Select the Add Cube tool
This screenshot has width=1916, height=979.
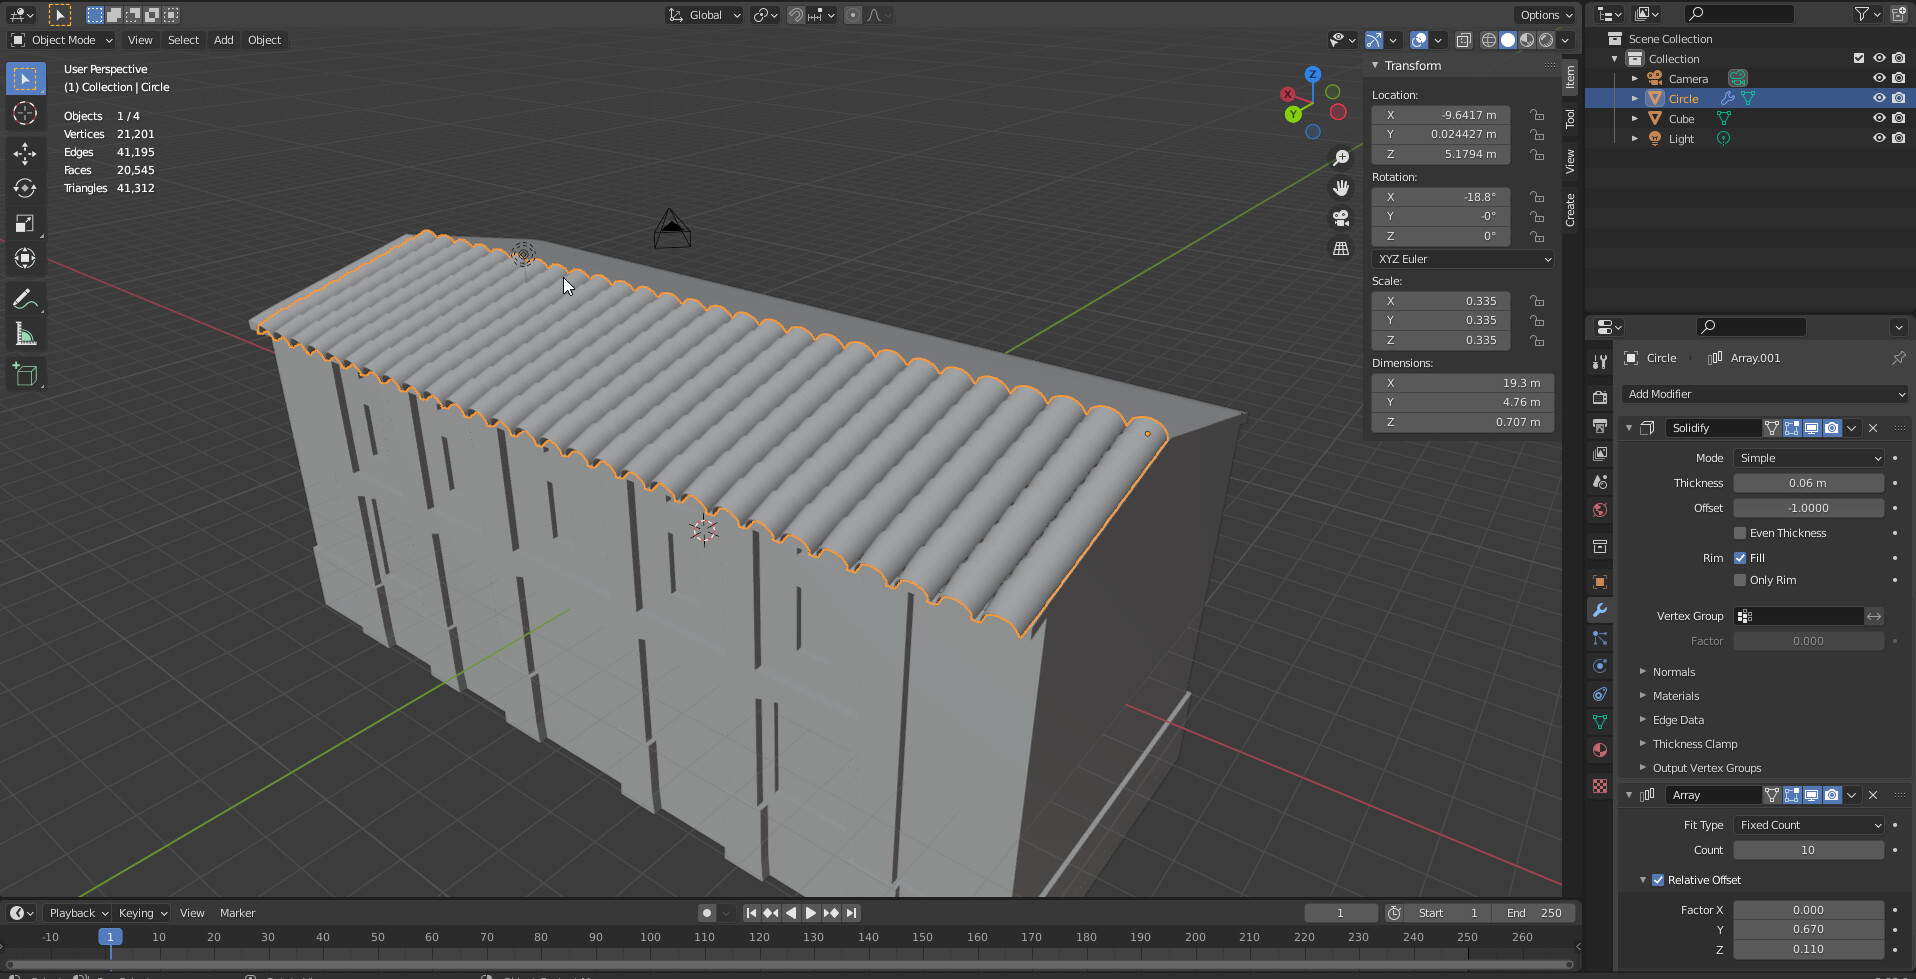25,375
